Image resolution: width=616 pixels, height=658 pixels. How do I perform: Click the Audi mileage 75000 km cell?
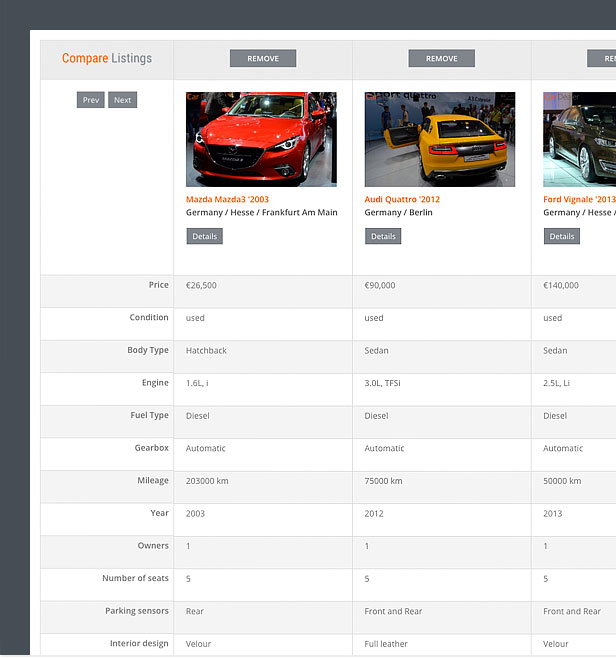(383, 481)
